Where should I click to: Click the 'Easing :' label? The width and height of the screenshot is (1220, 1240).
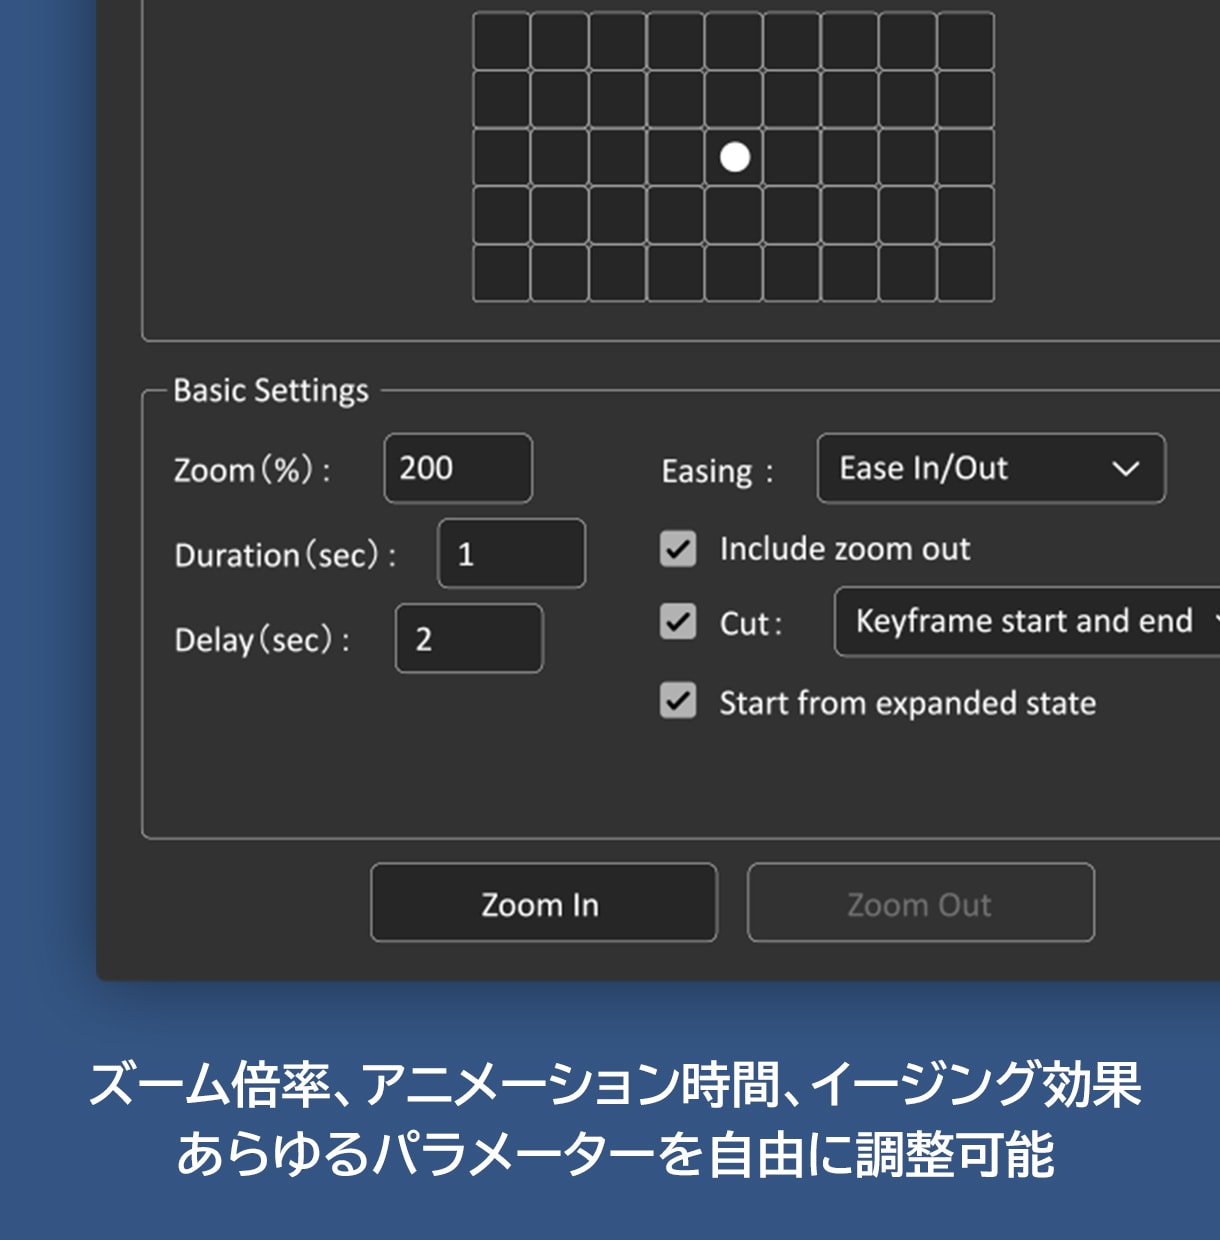pos(717,470)
